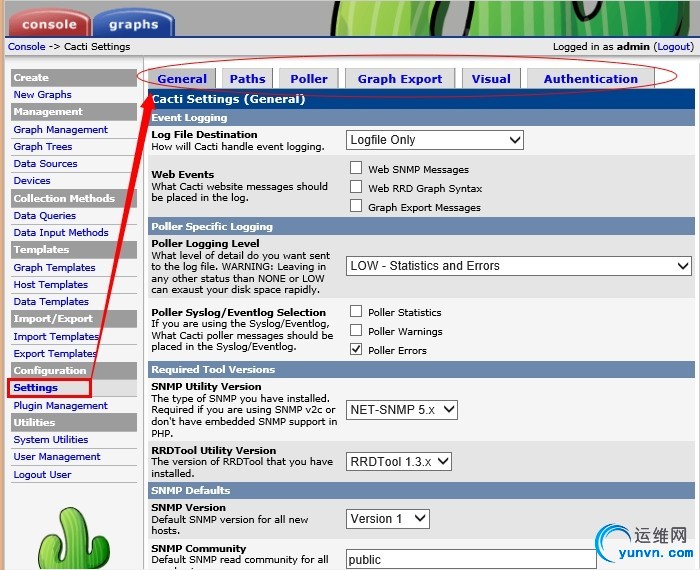This screenshot has height=570, width=700.
Task: Click the Logout link
Action: point(674,46)
